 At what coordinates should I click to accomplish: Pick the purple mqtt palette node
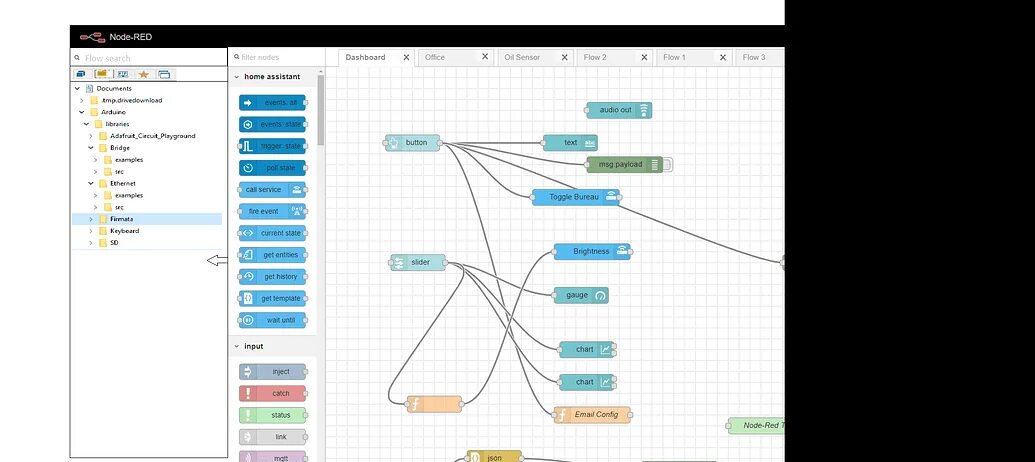point(273,457)
